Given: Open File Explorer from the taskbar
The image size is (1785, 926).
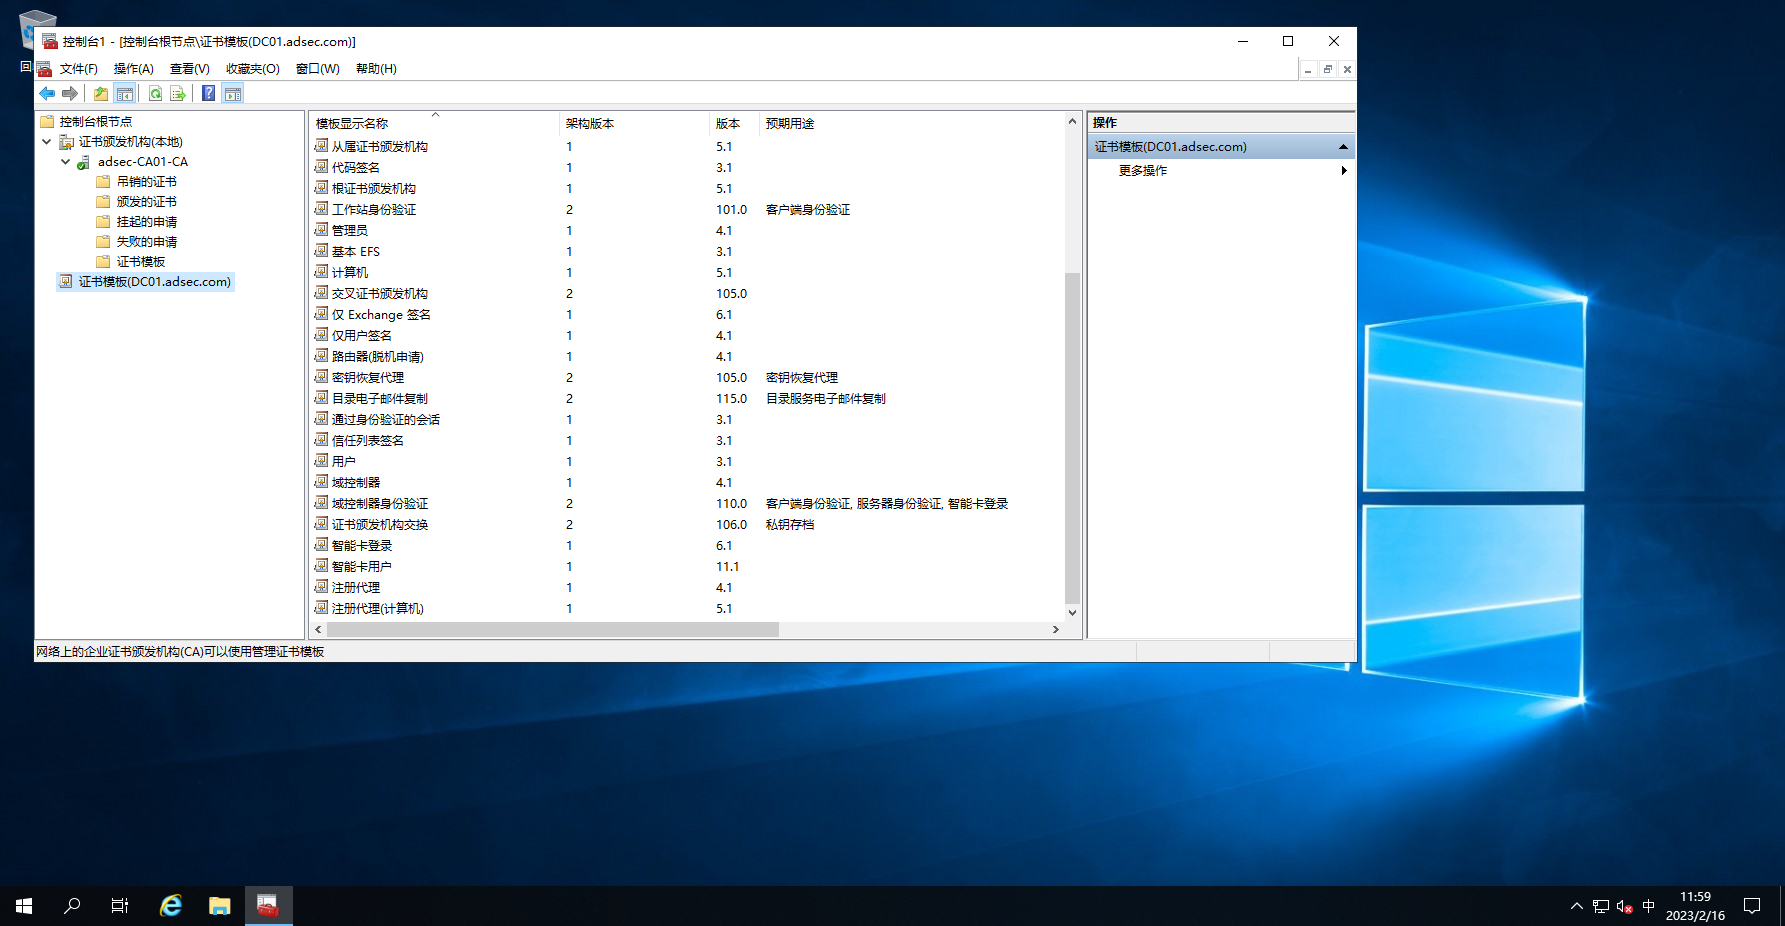Looking at the screenshot, I should (x=219, y=906).
